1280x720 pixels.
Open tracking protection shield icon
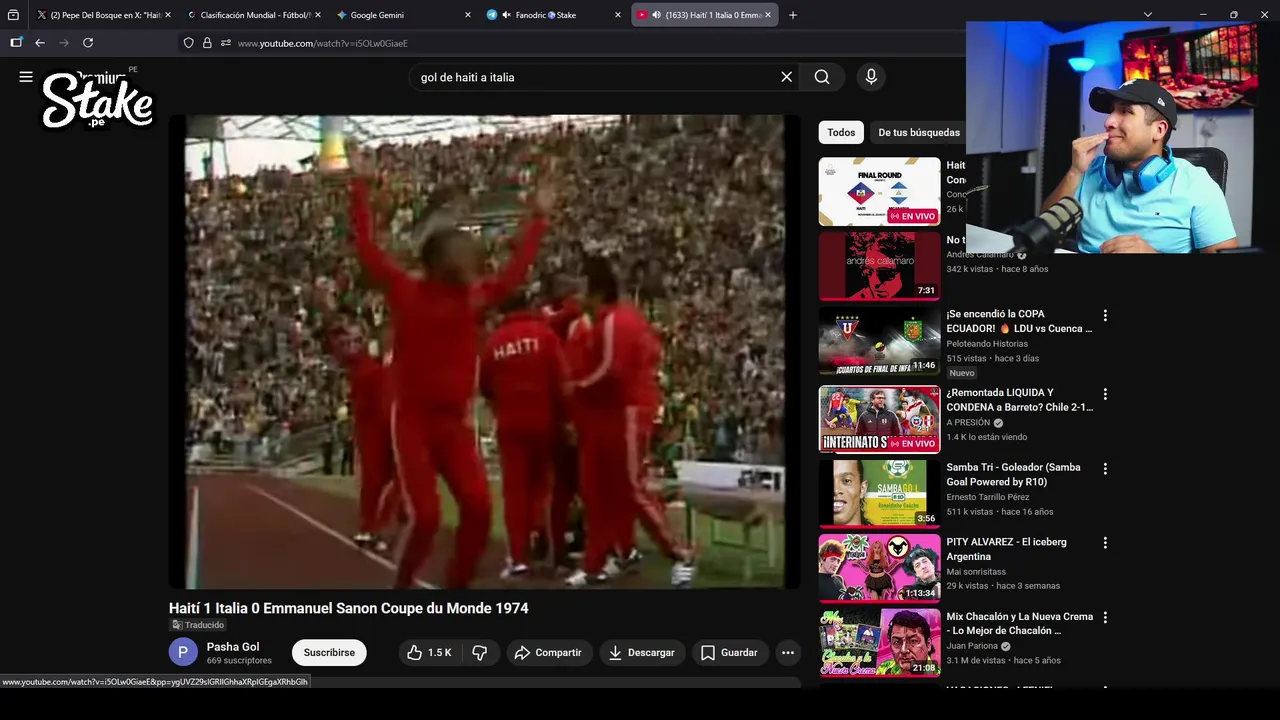pyautogui.click(x=188, y=43)
